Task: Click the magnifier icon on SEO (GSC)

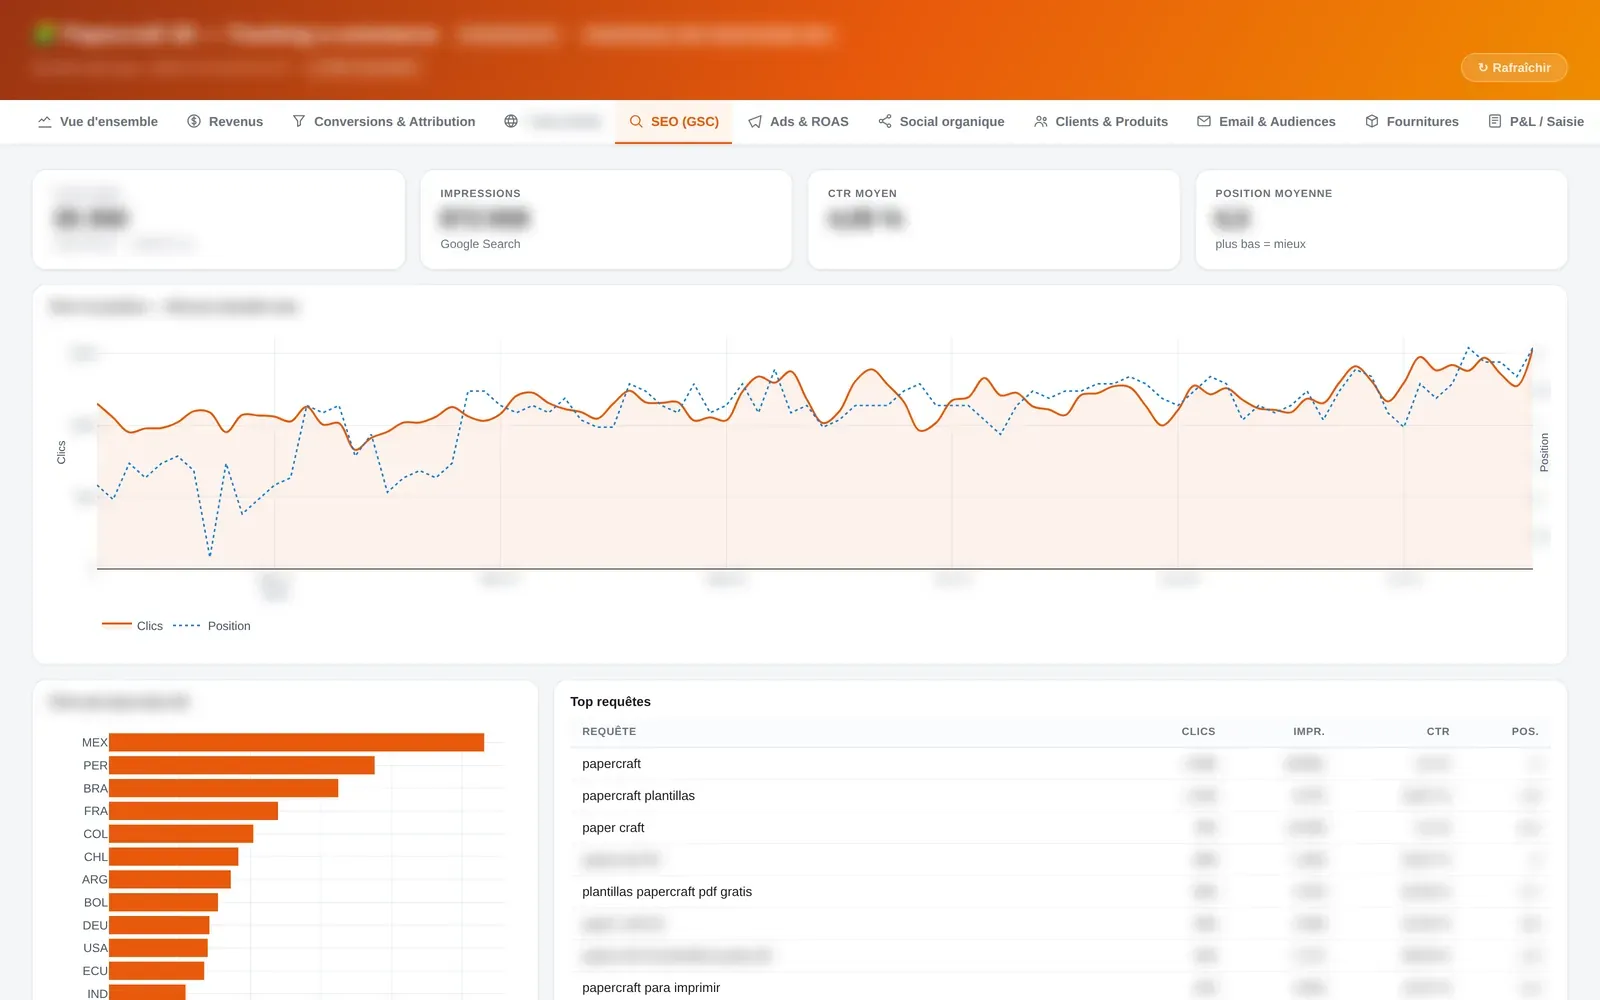Action: [636, 122]
